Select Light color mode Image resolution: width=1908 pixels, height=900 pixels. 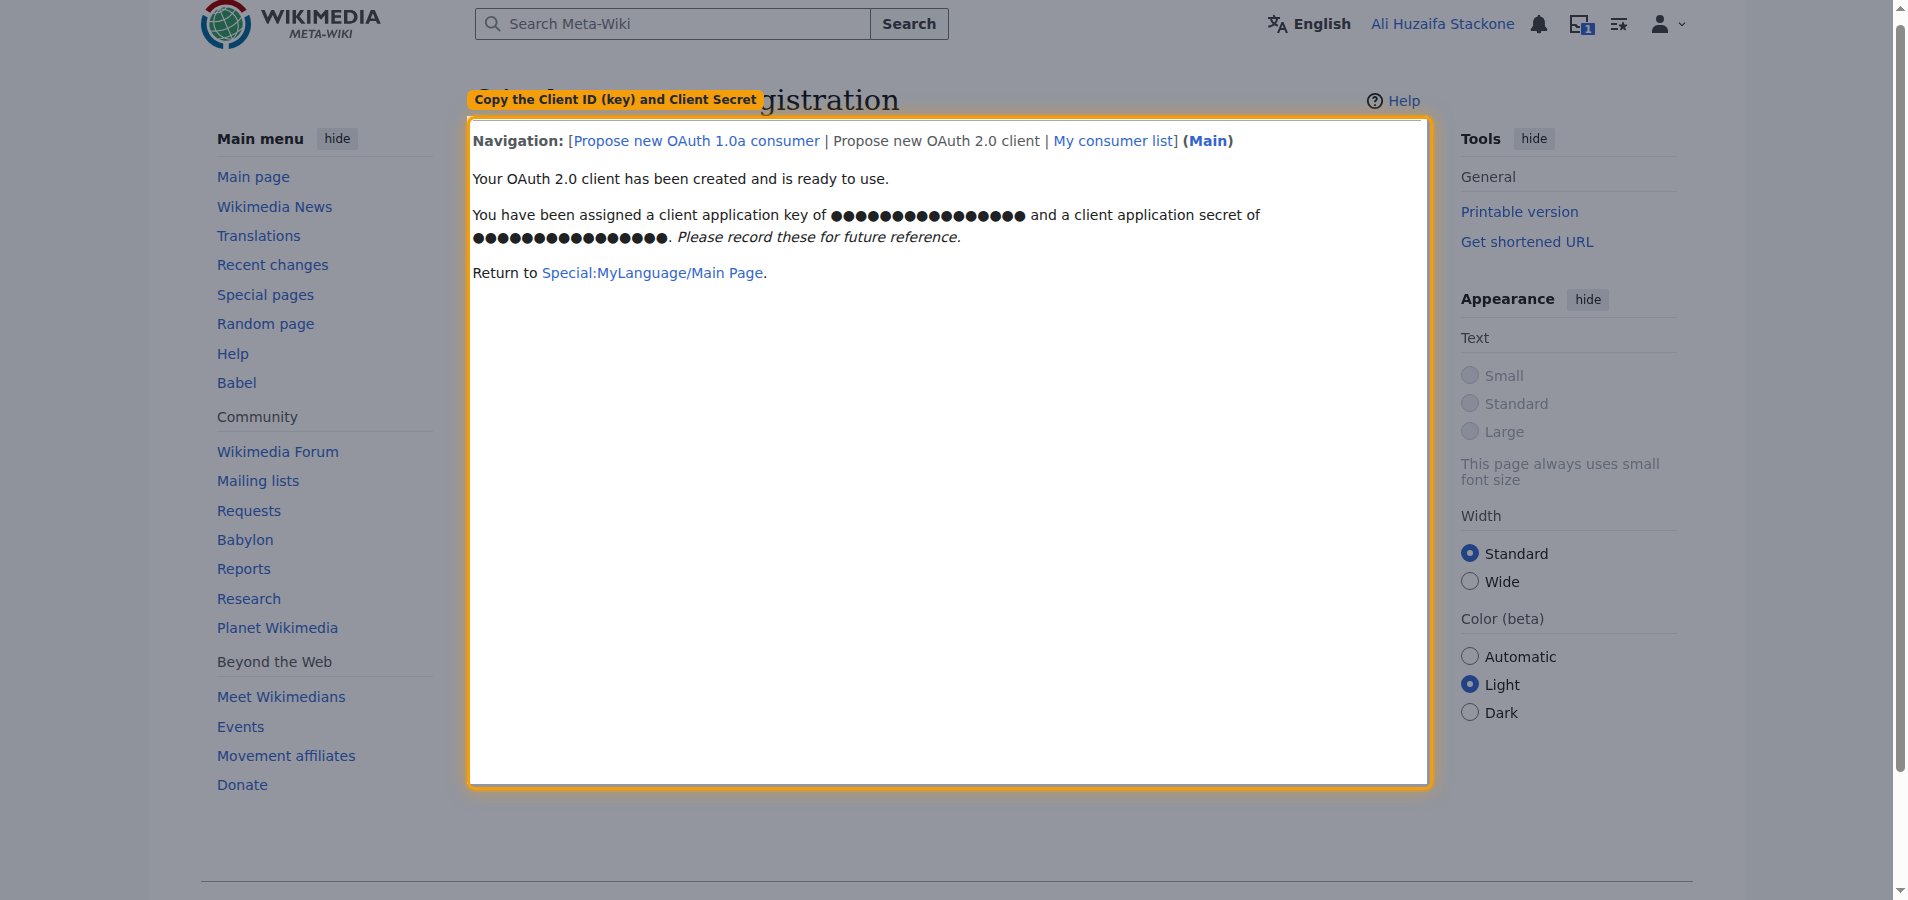tap(1470, 684)
